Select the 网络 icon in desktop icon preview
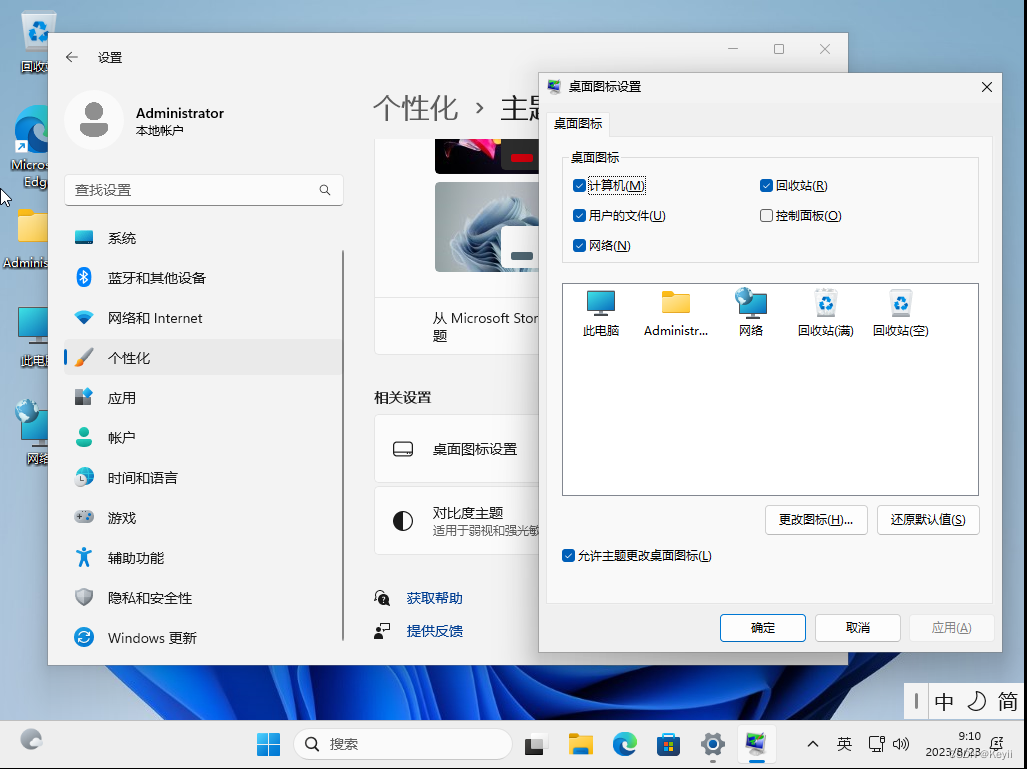The width and height of the screenshot is (1027, 769). tap(750, 312)
